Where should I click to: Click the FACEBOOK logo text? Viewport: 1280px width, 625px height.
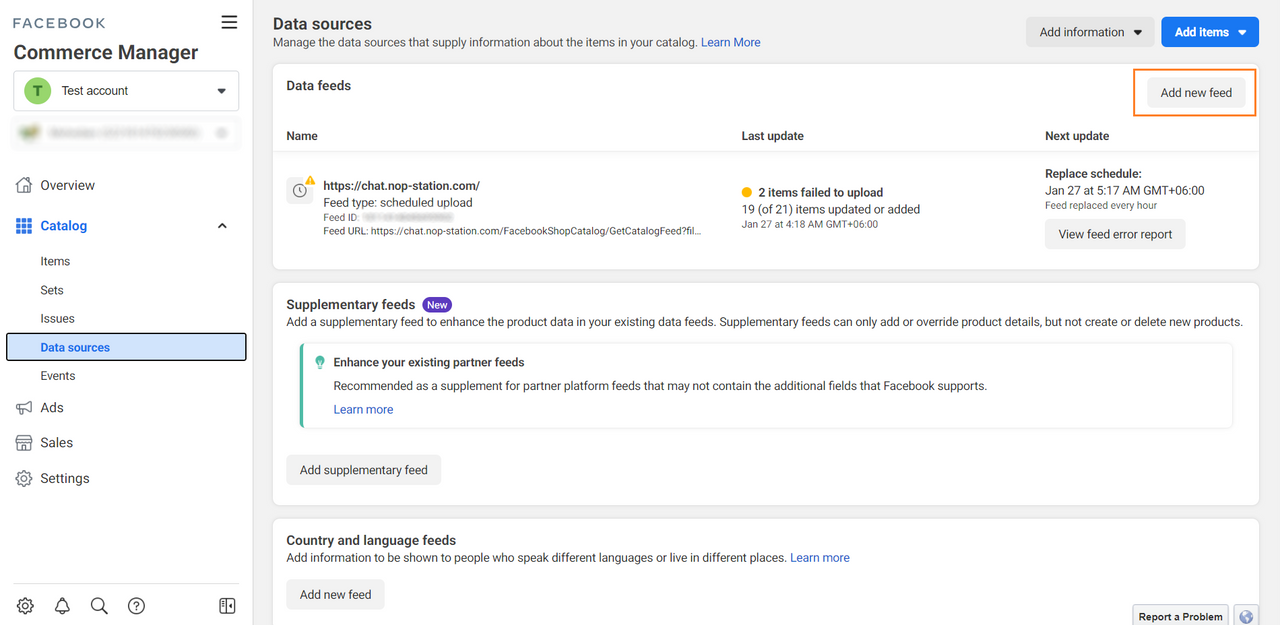click(59, 23)
